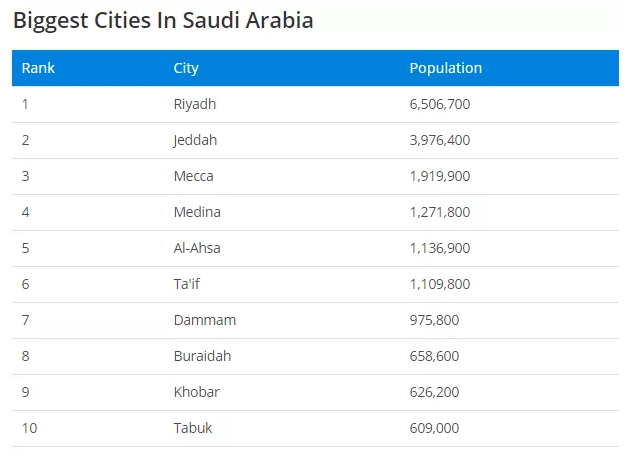
Task: Select the Al-Ahsa cell
Action: [x=197, y=248]
